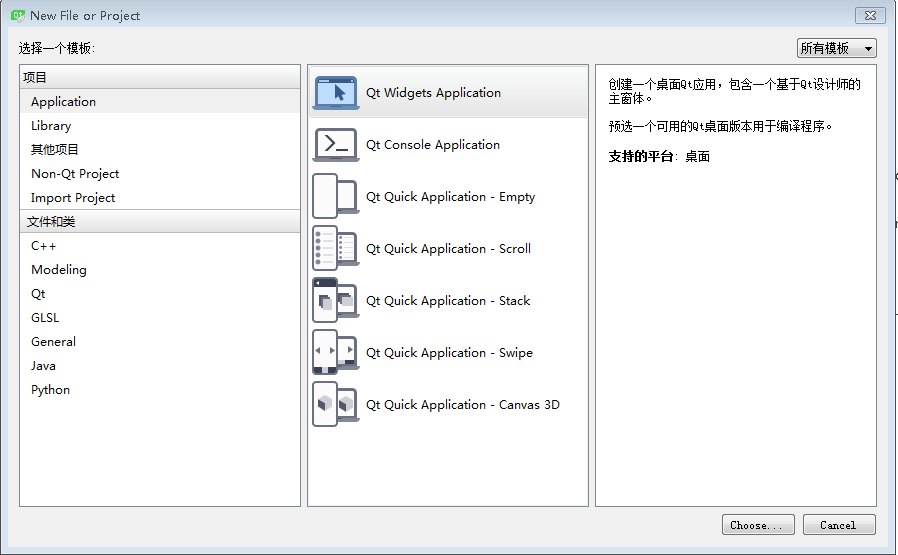
Task: Select the Application project category
Action: (160, 101)
